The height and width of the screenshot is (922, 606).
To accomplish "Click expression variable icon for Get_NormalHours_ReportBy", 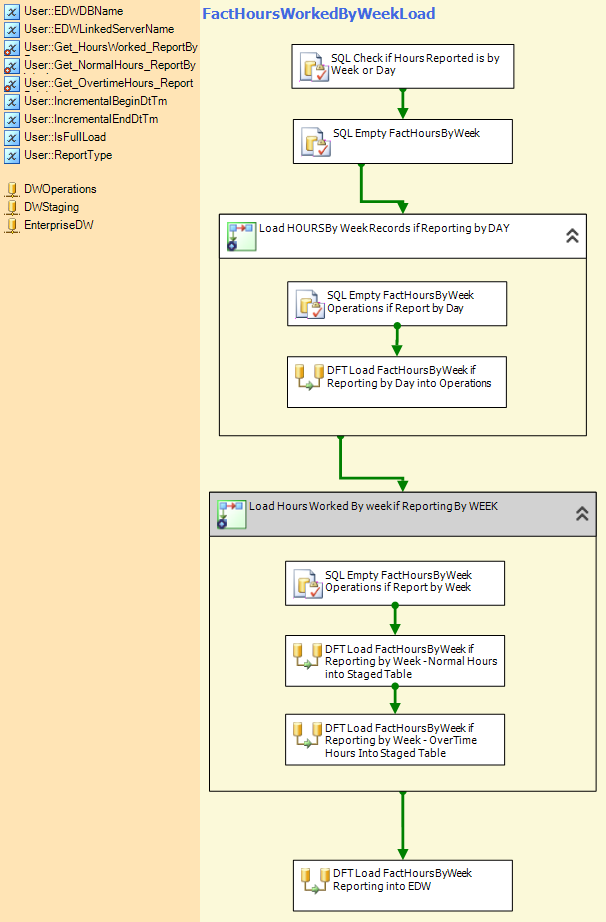I will pyautogui.click(x=12, y=66).
